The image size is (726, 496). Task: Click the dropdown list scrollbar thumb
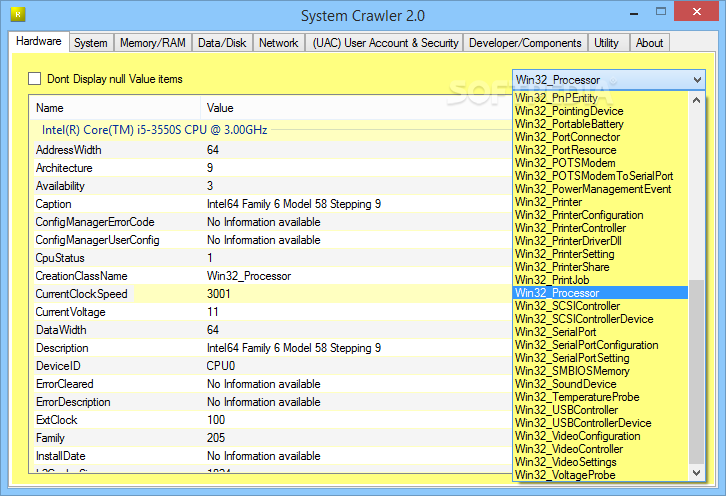[696, 372]
